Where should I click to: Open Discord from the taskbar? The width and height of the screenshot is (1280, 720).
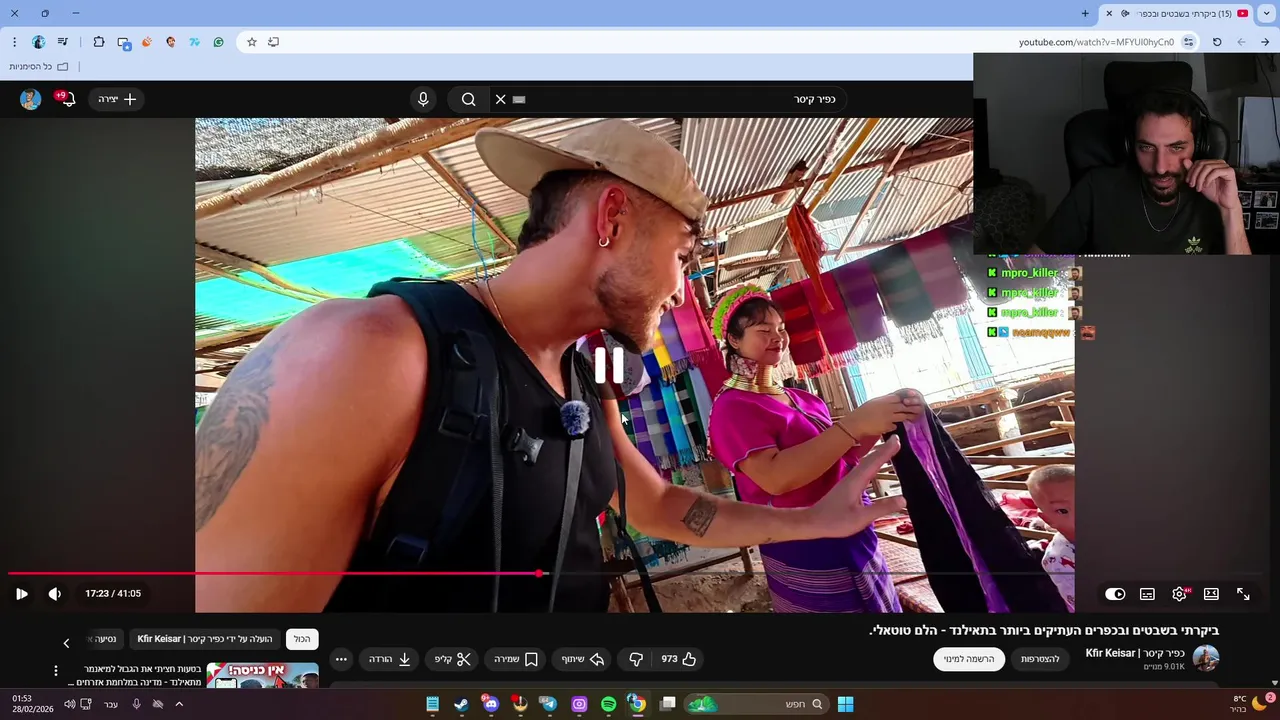point(490,704)
